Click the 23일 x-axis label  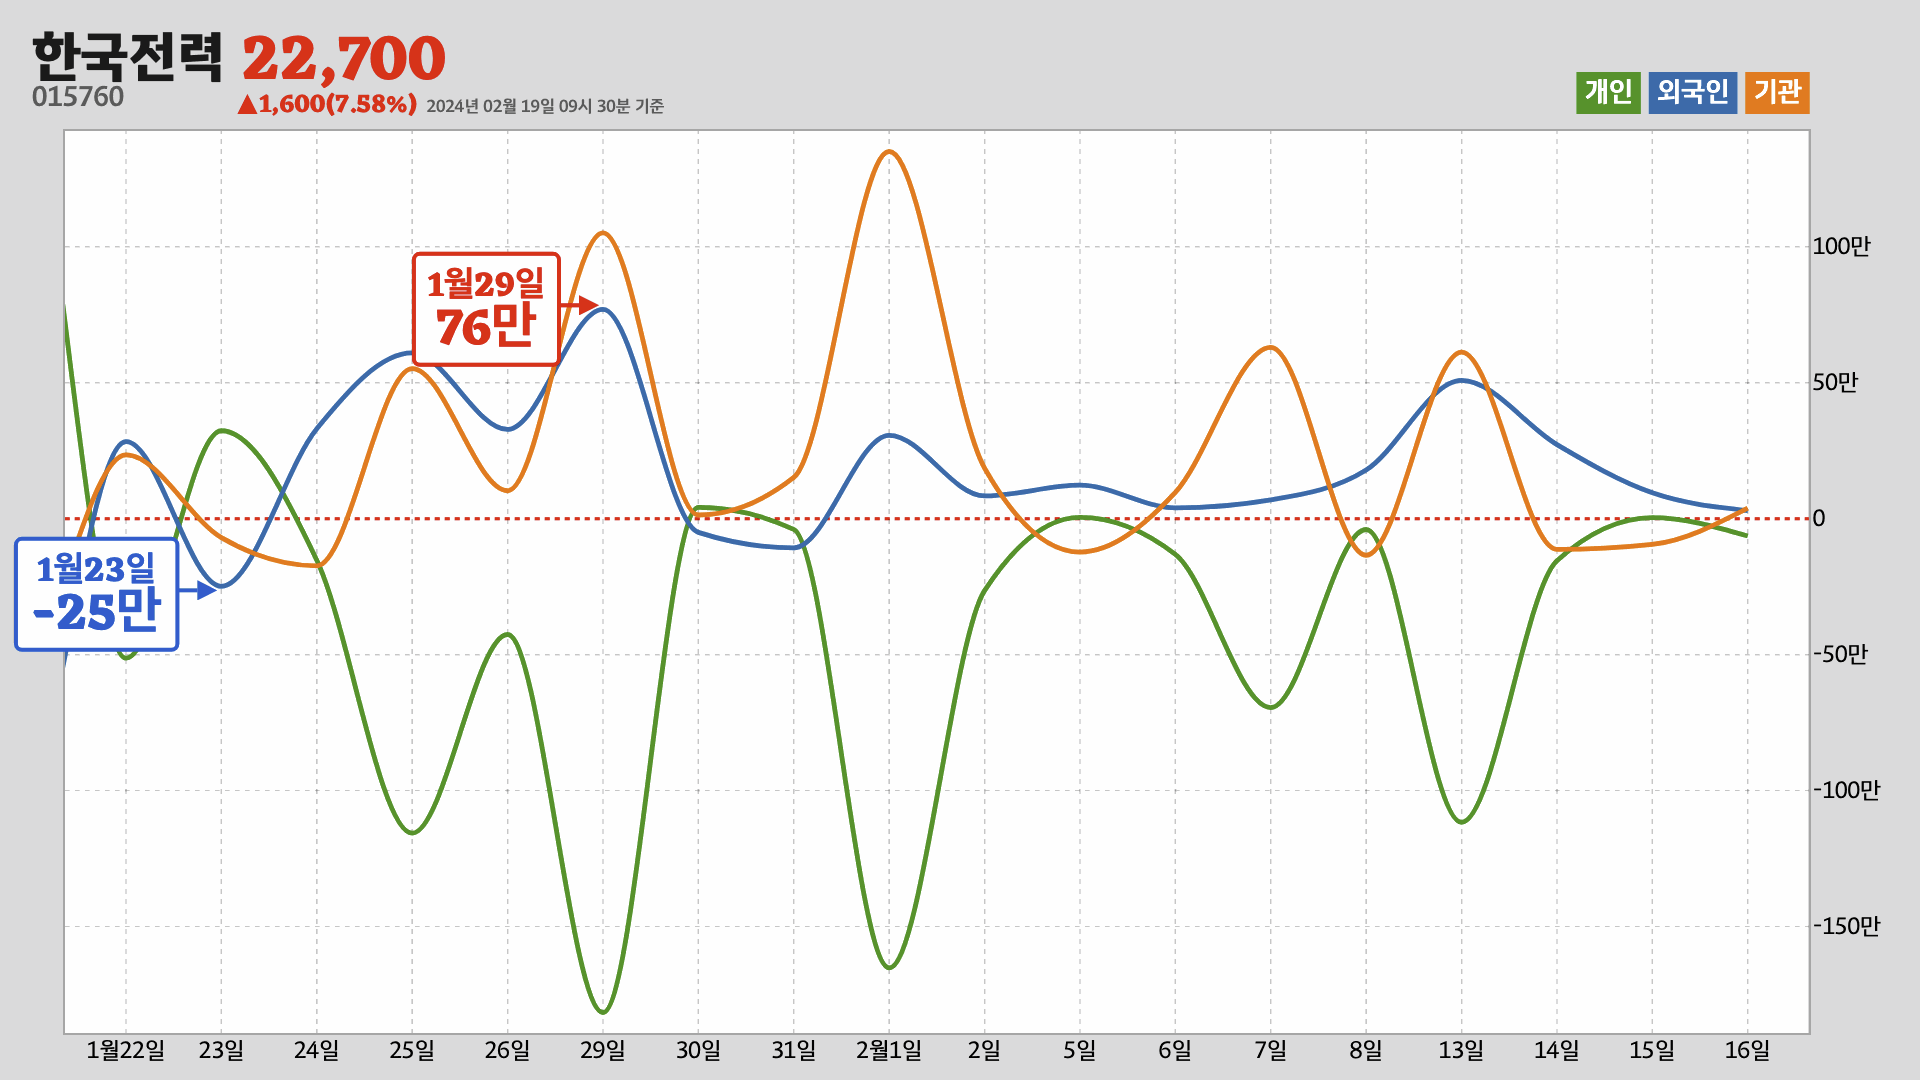221,1050
